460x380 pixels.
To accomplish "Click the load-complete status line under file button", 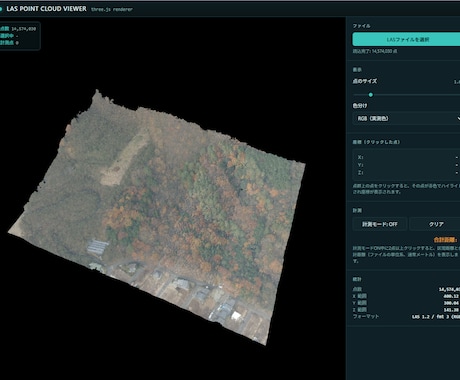I will pyautogui.click(x=375, y=51).
